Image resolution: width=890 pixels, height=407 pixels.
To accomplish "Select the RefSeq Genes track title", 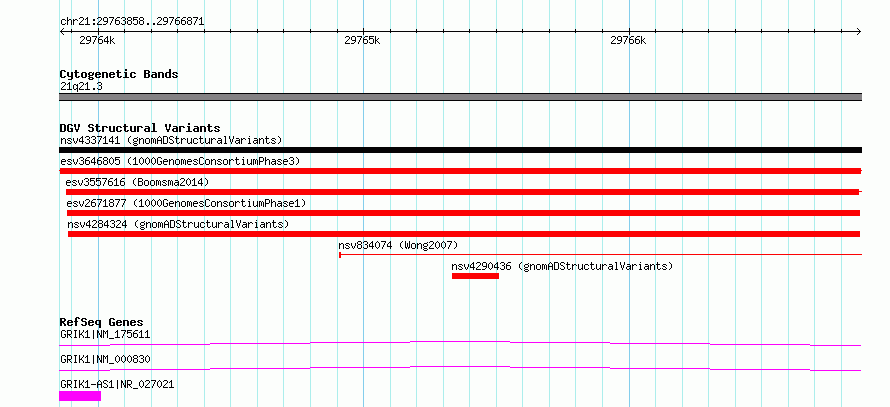I will click(102, 322).
